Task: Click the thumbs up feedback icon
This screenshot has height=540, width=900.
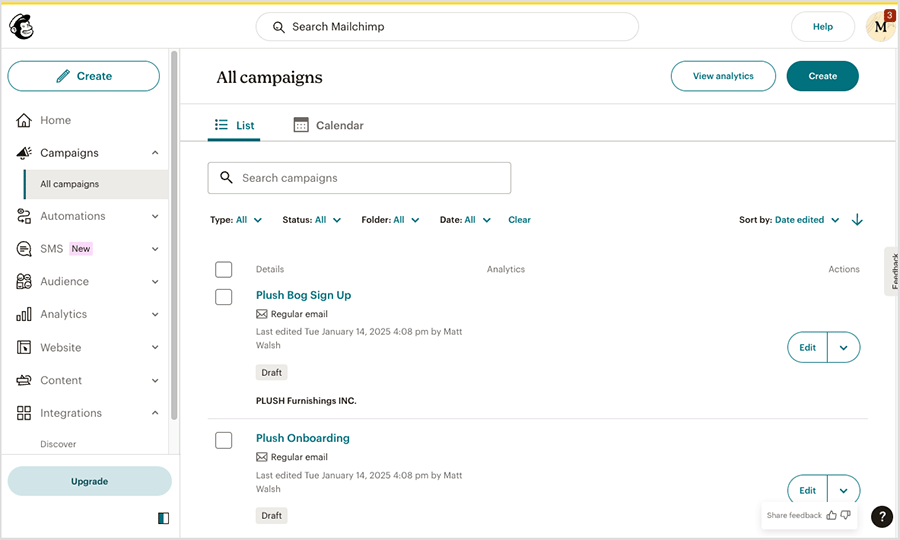Action: [831, 515]
